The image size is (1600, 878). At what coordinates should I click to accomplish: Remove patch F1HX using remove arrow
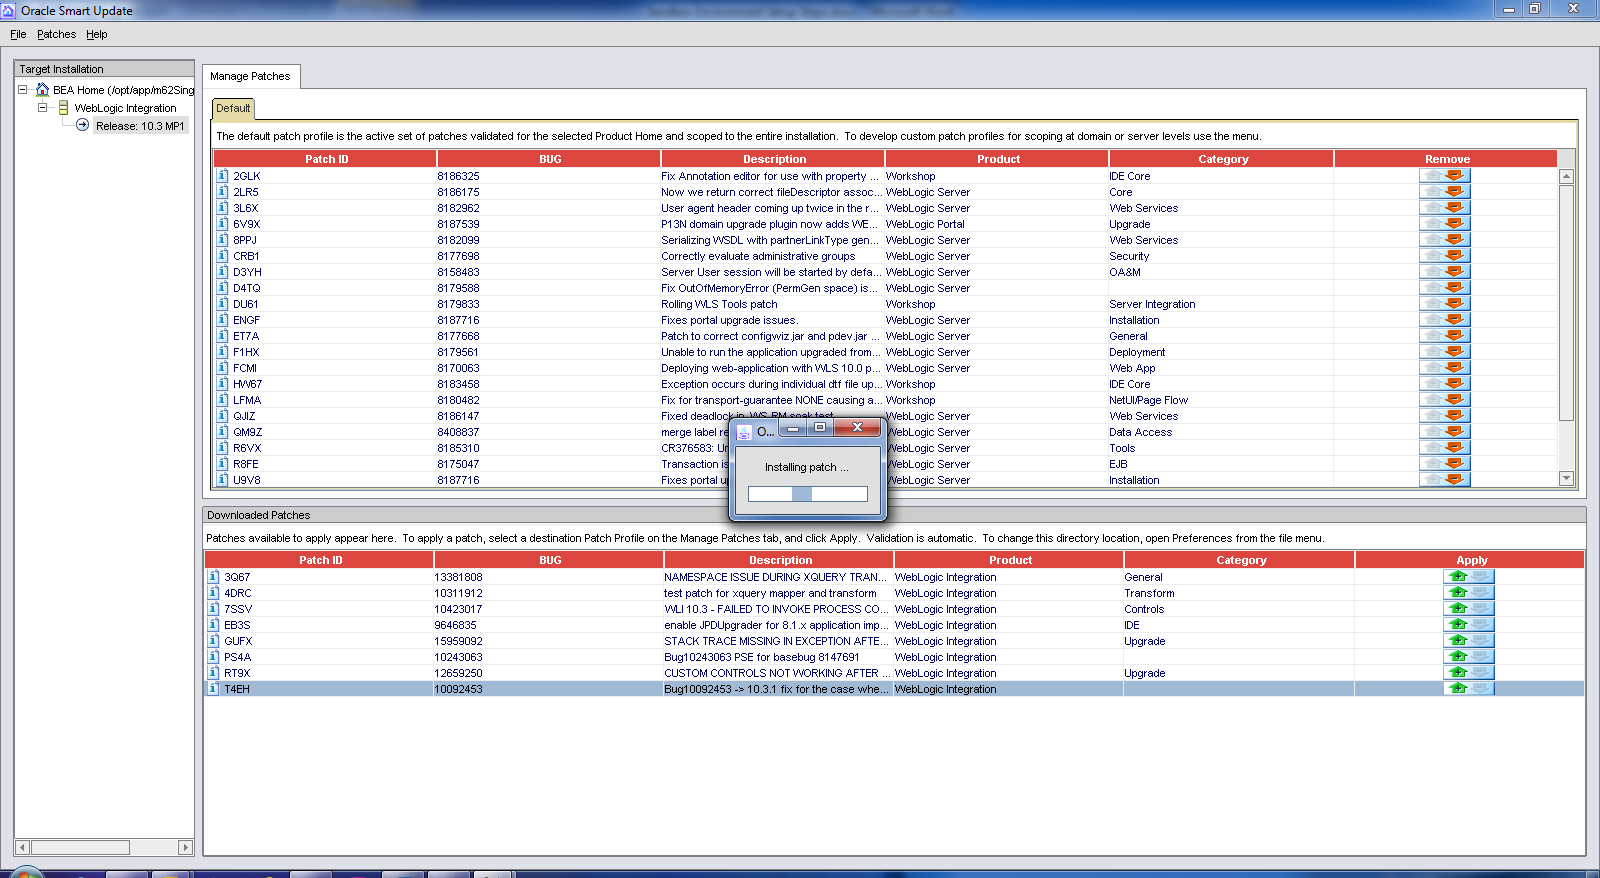(x=1455, y=352)
